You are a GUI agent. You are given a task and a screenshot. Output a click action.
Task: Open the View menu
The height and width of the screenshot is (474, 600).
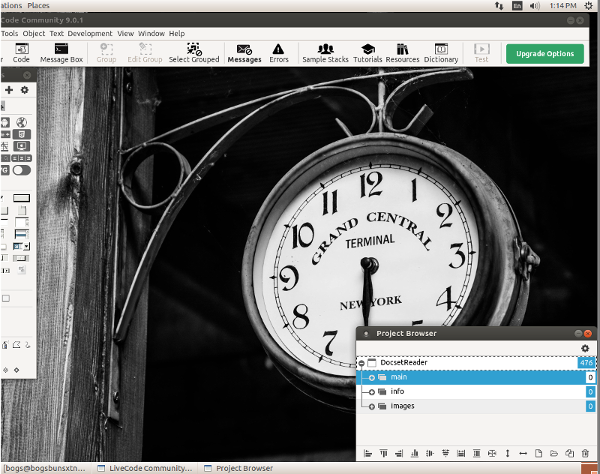tap(126, 33)
